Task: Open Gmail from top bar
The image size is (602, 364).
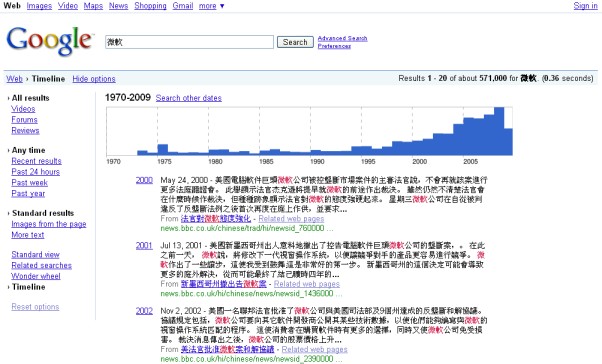Action: pos(183,6)
